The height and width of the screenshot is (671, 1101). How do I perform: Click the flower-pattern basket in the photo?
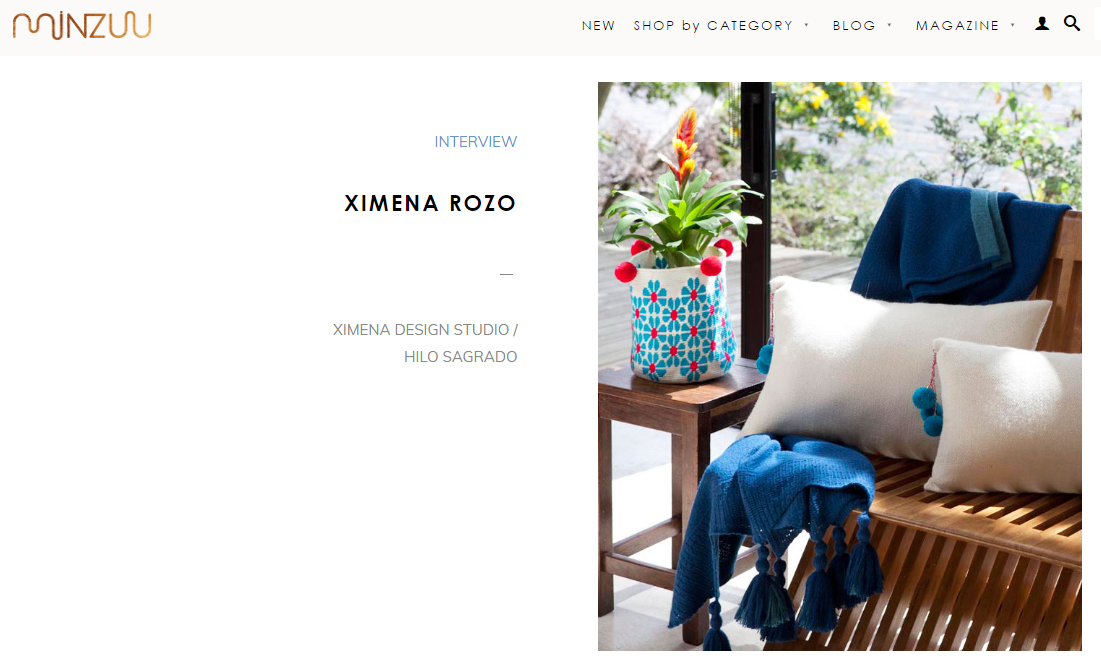pos(681,319)
